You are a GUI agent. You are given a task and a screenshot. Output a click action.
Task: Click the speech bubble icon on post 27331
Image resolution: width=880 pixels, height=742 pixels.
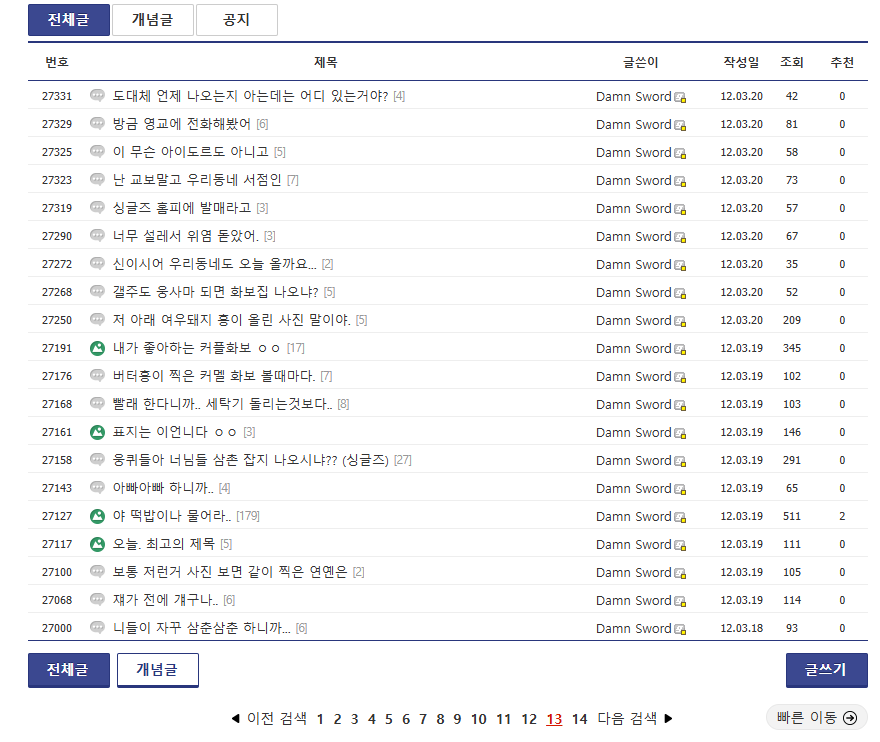coord(97,96)
